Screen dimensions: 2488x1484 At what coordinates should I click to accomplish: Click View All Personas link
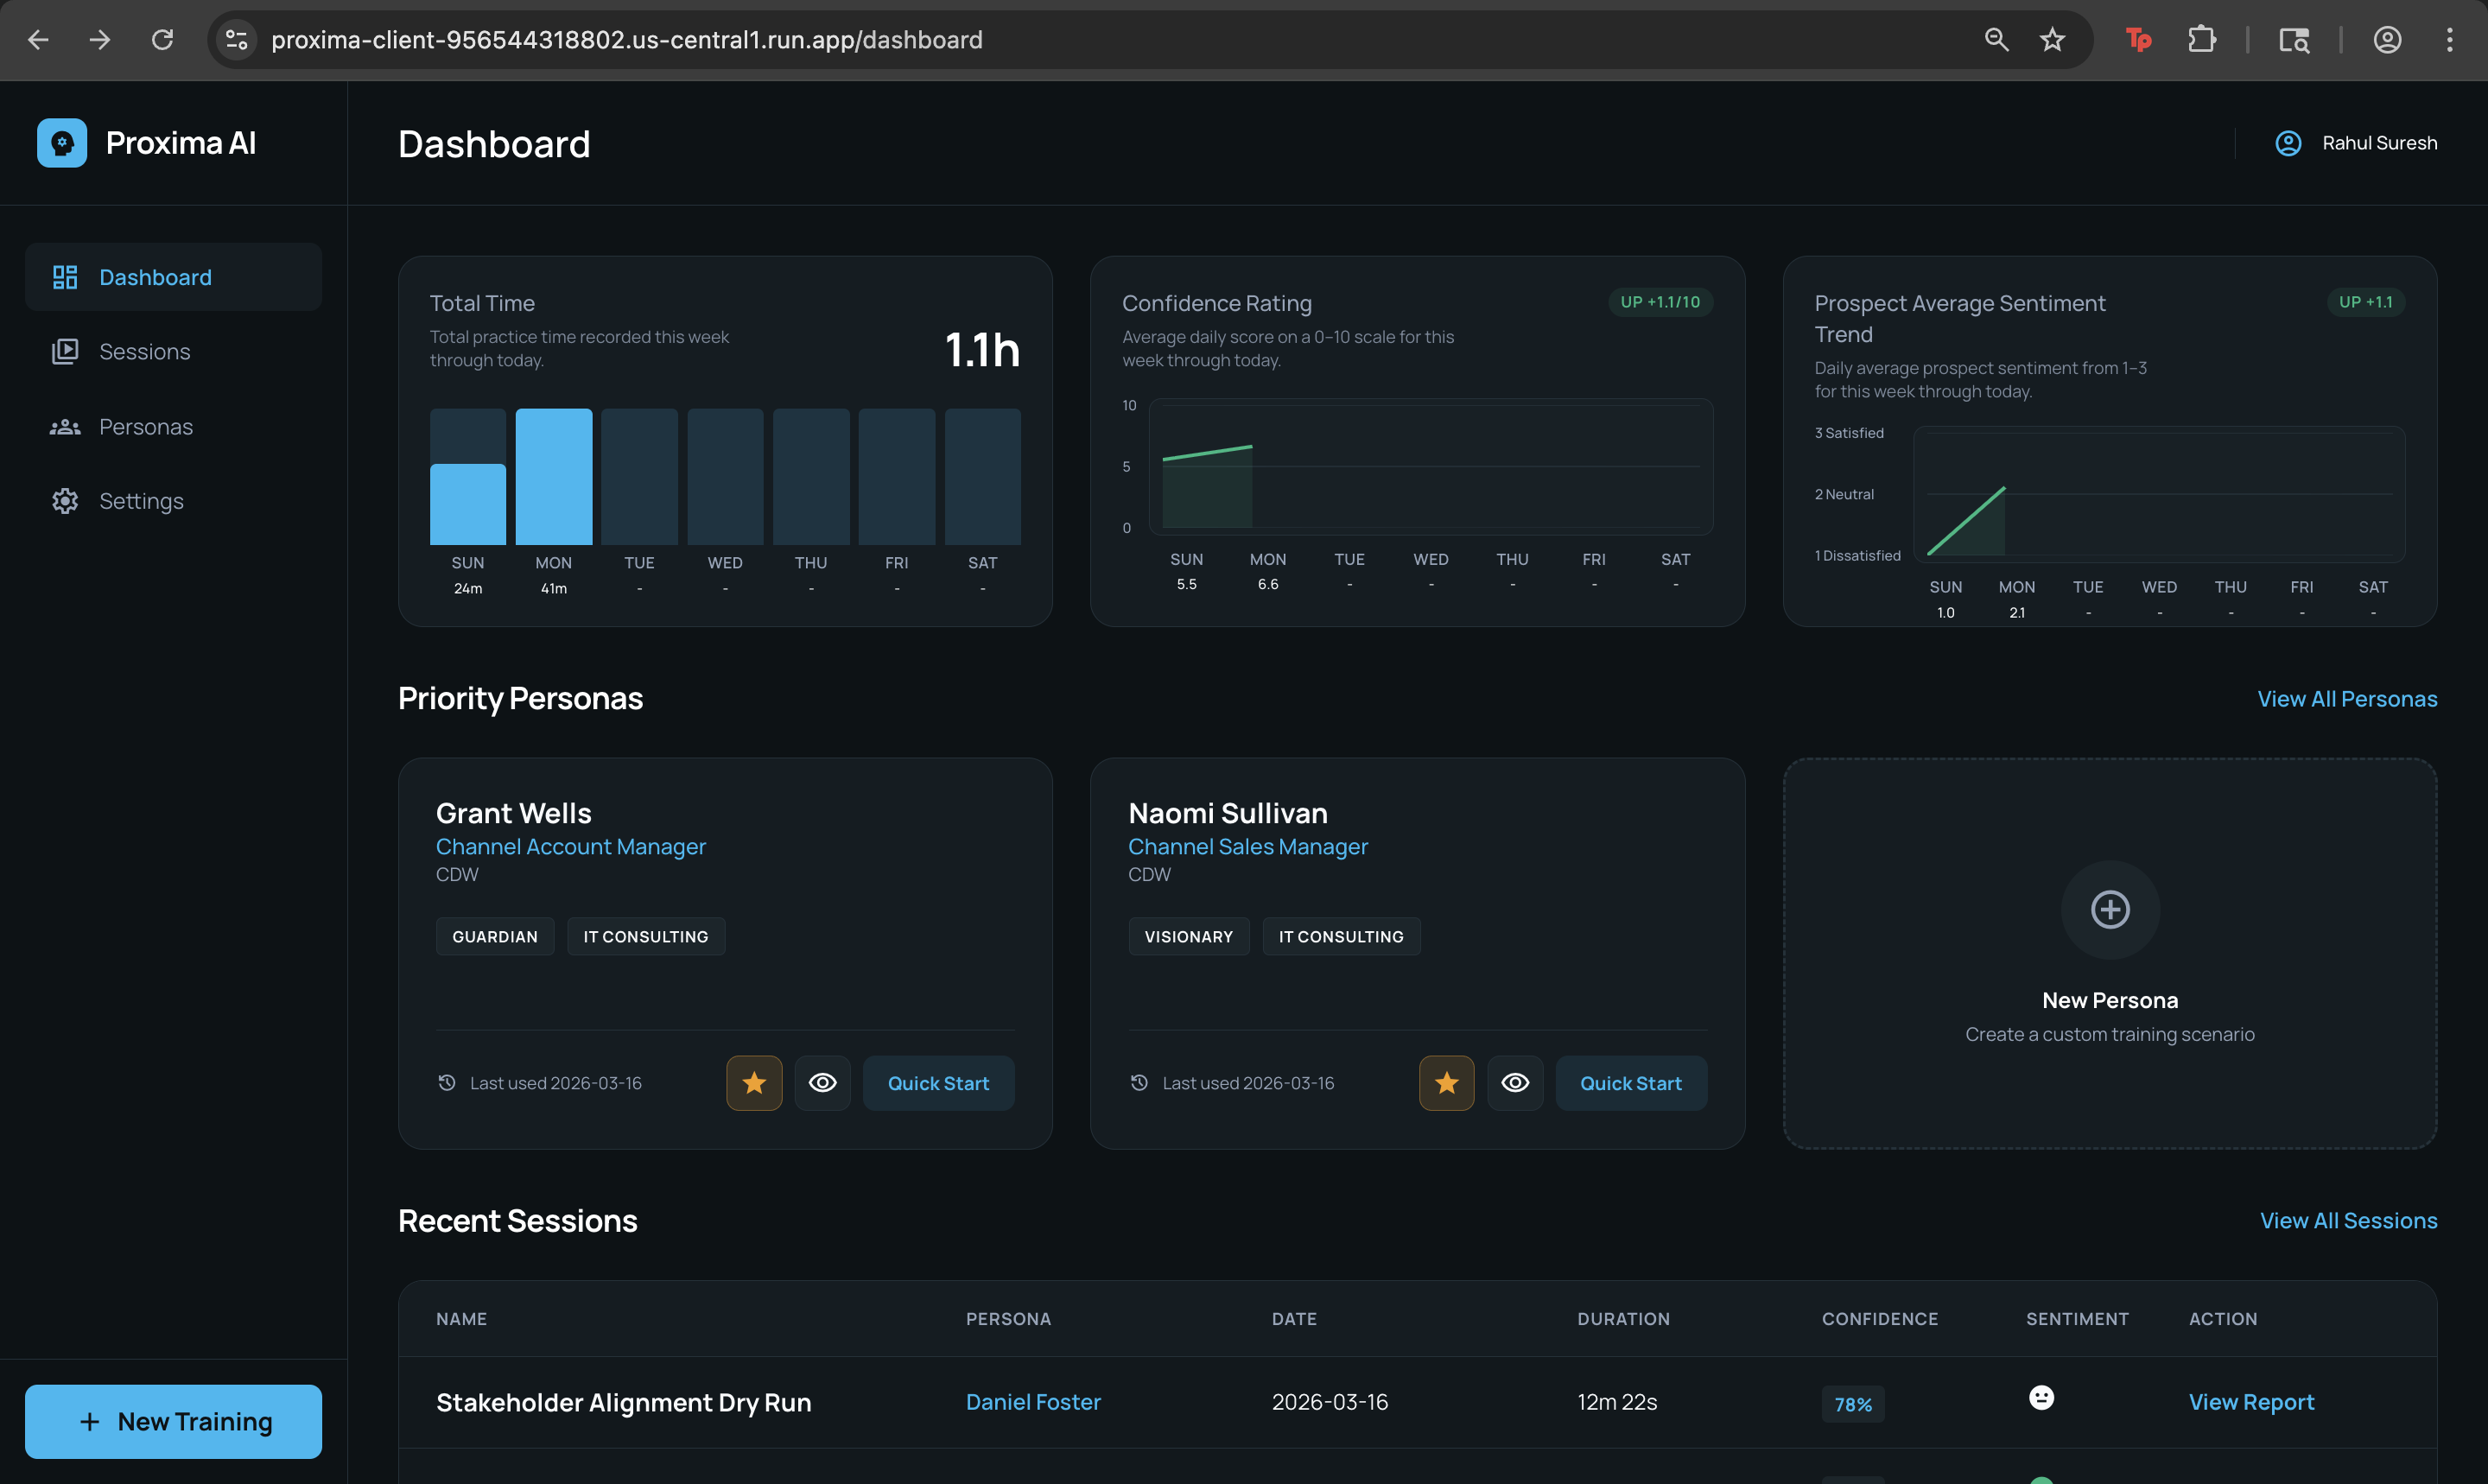coord(2346,698)
